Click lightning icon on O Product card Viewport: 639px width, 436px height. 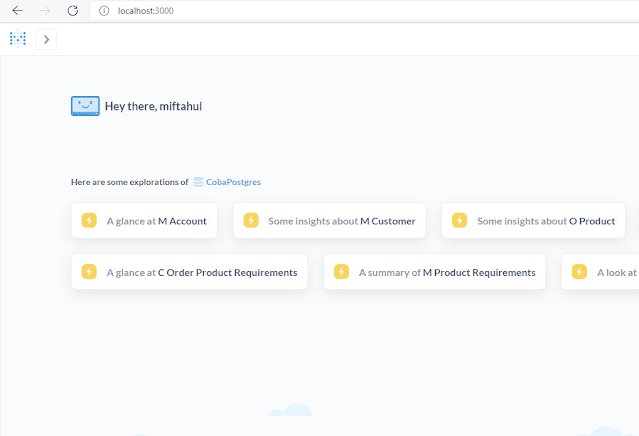point(459,220)
